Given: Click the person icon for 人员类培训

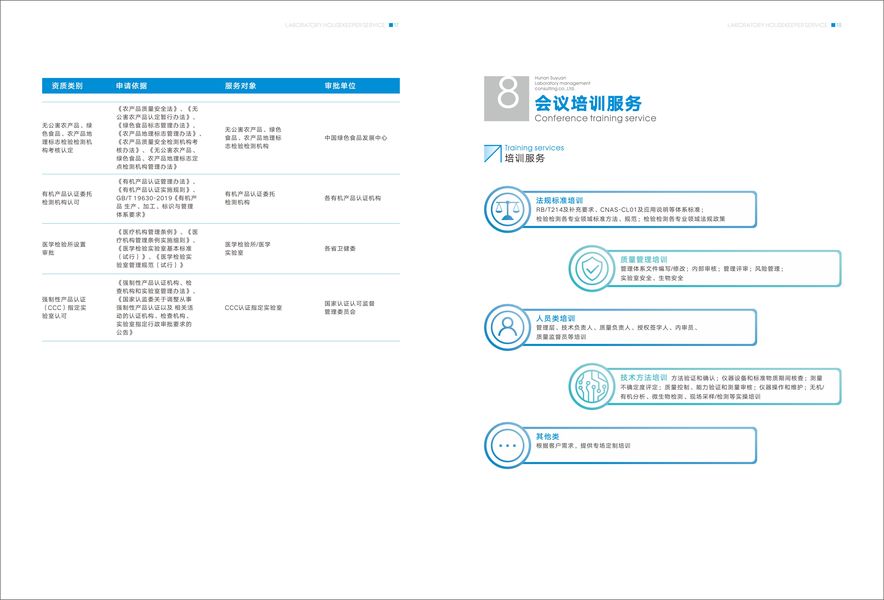Looking at the screenshot, I should click(x=507, y=327).
